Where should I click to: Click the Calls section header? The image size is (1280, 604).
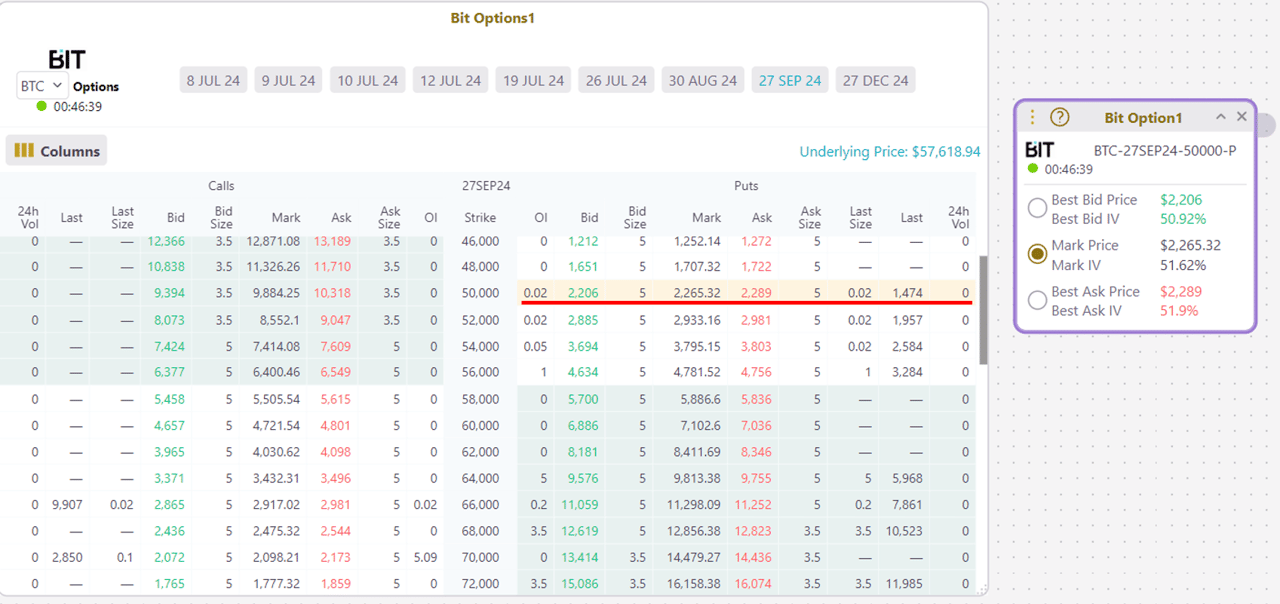coord(221,186)
